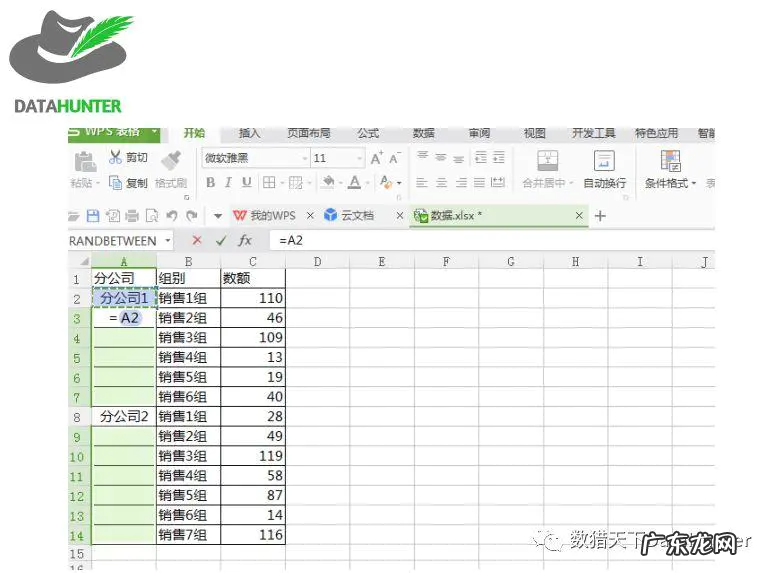Expand the Conditional Formatting dropdown arrow
Image resolution: width=775 pixels, height=573 pixels.
(x=694, y=183)
